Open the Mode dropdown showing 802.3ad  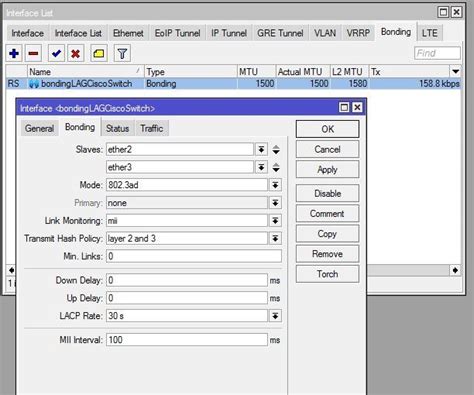pos(275,185)
